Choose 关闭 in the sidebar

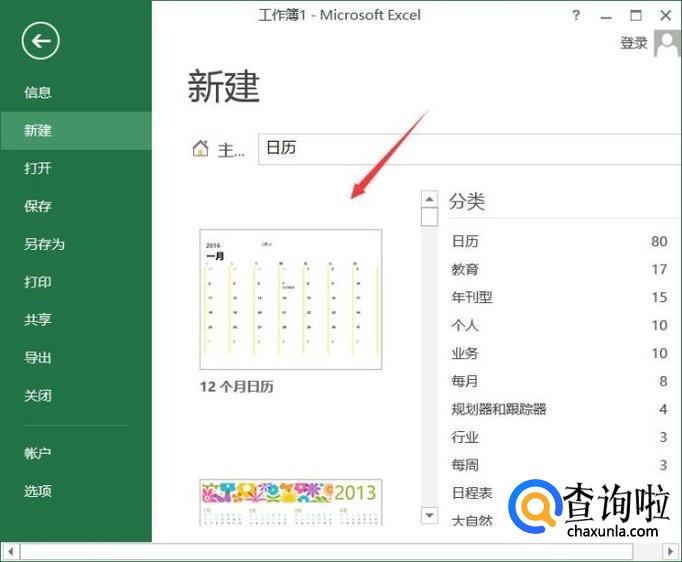[38, 395]
